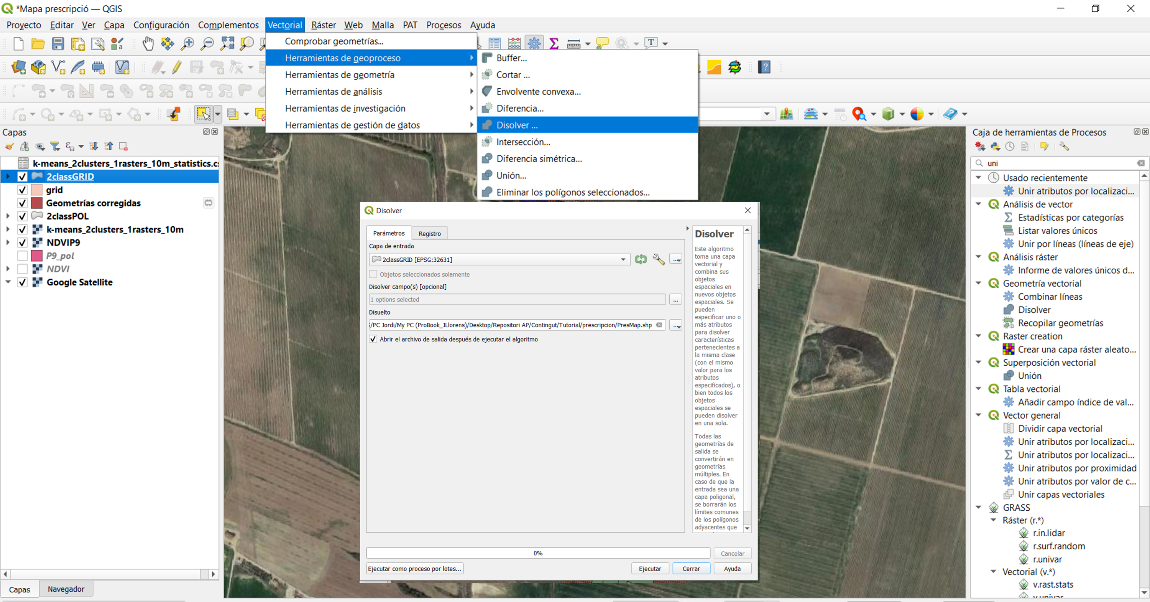Click Ejecutar como proceso por lotes button

click(415, 568)
